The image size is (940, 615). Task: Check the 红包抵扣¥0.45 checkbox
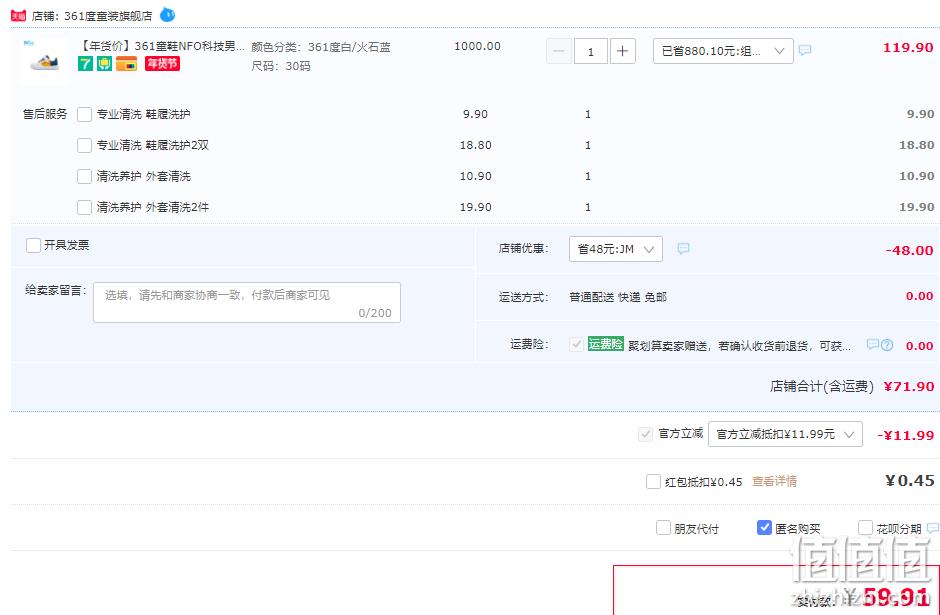click(x=653, y=481)
